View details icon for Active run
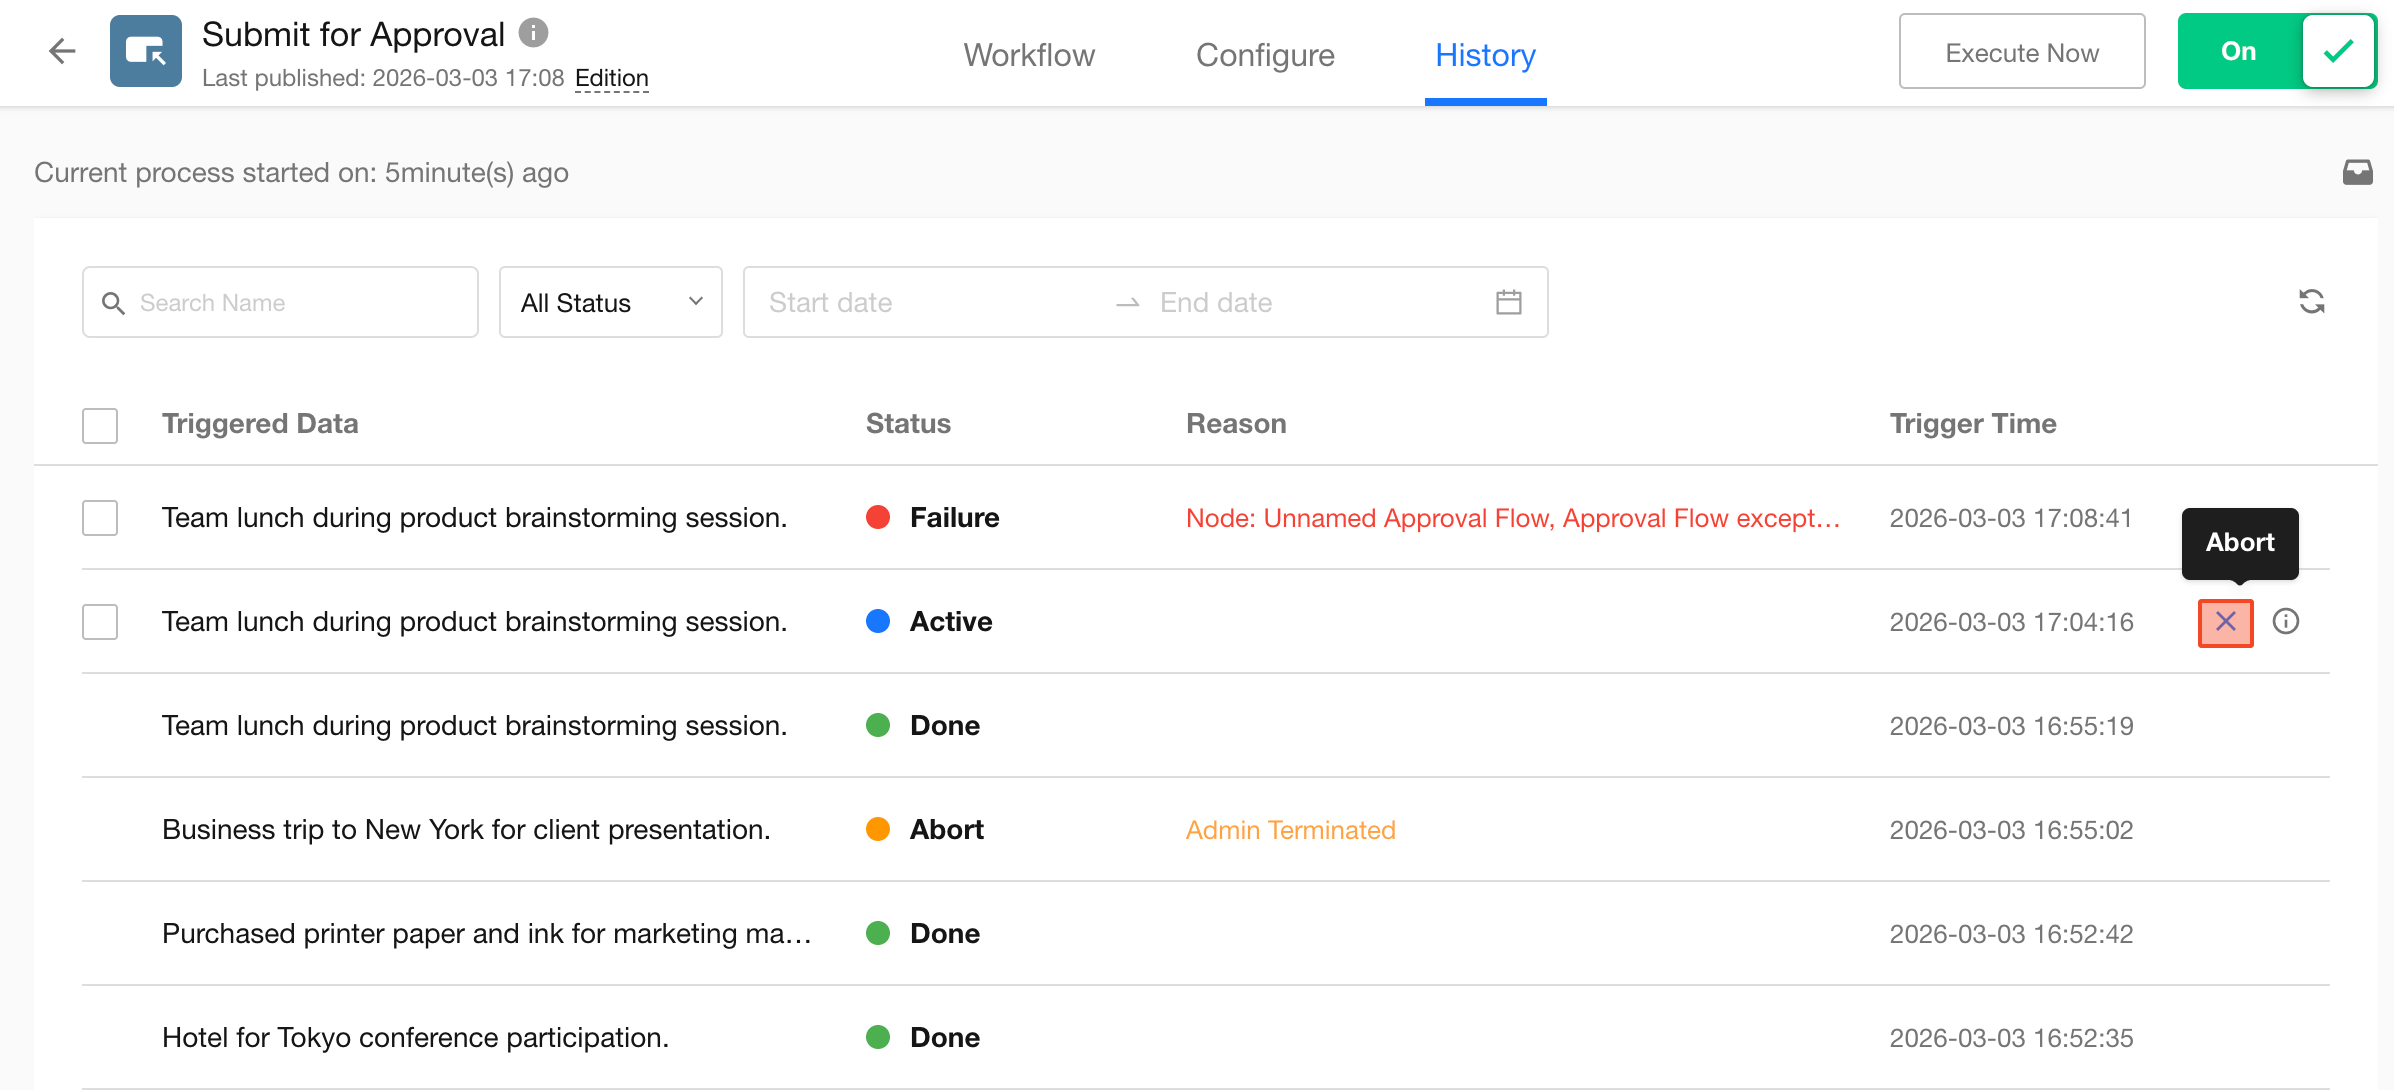Screen dimensions: 2394x1090 pos(2286,622)
